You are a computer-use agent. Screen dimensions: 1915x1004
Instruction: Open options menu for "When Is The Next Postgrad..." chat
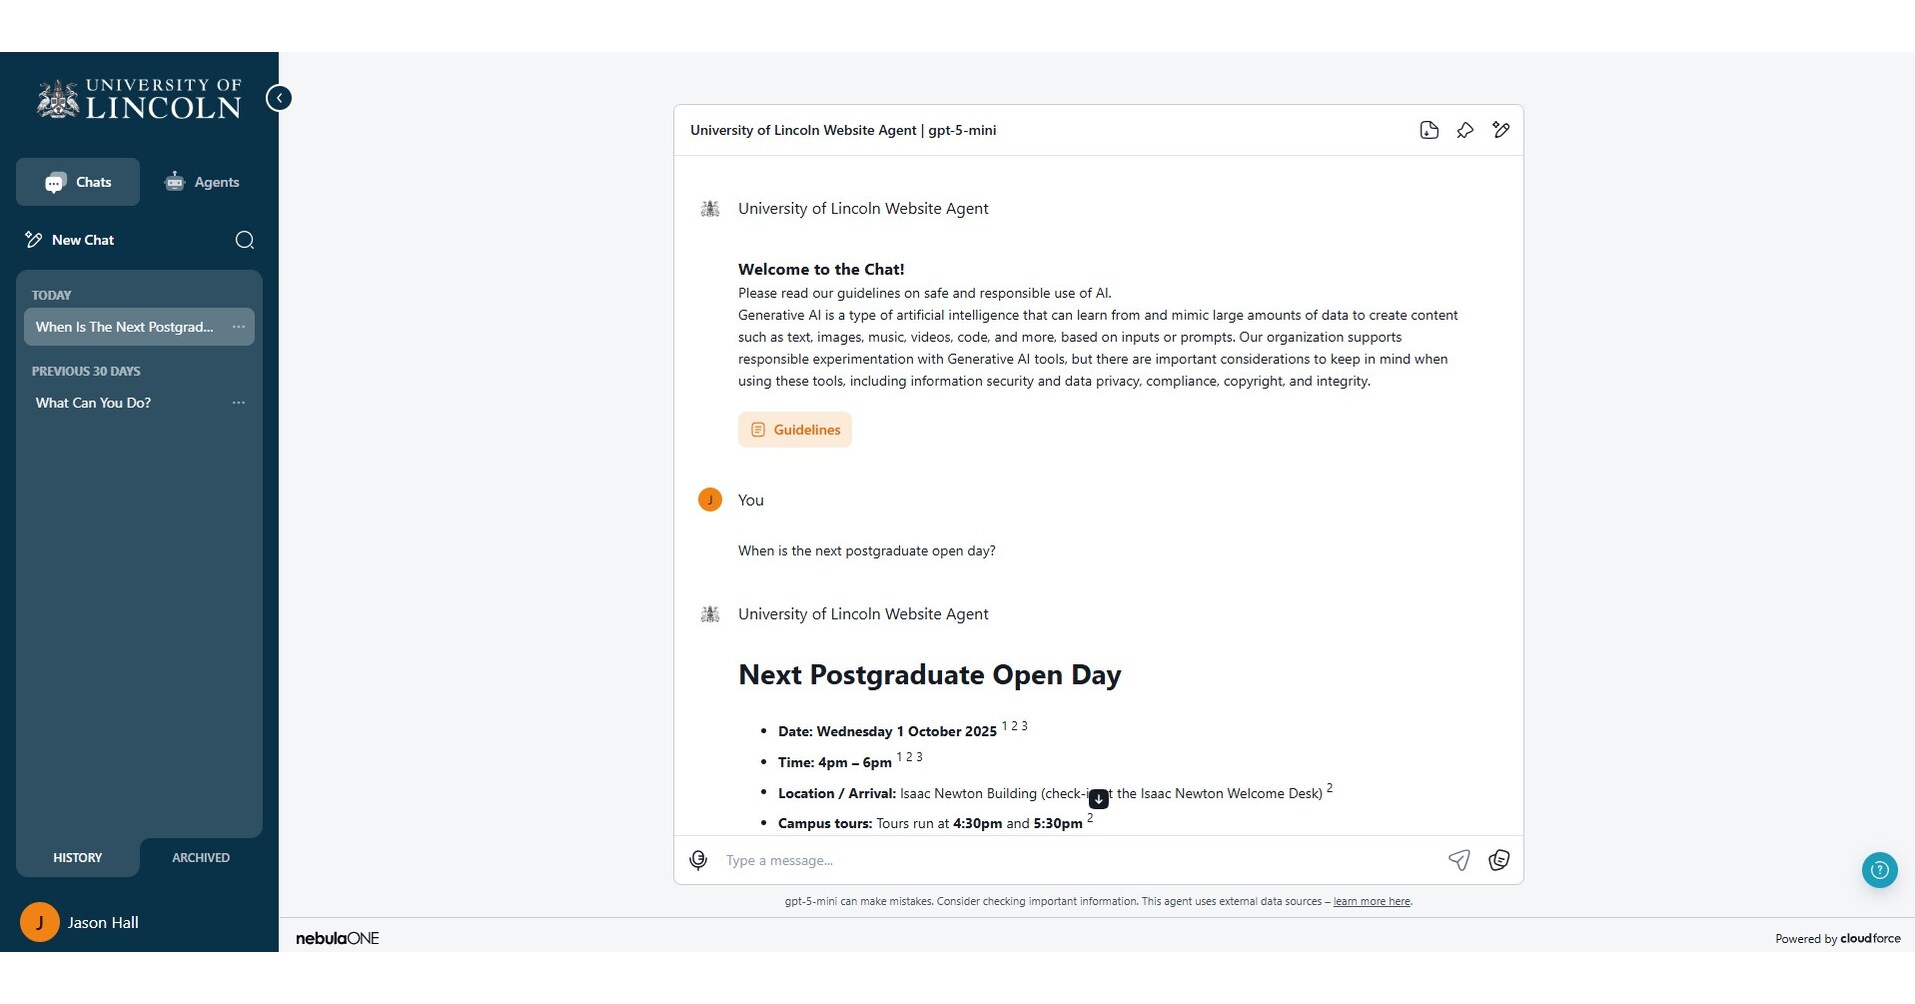pos(239,327)
